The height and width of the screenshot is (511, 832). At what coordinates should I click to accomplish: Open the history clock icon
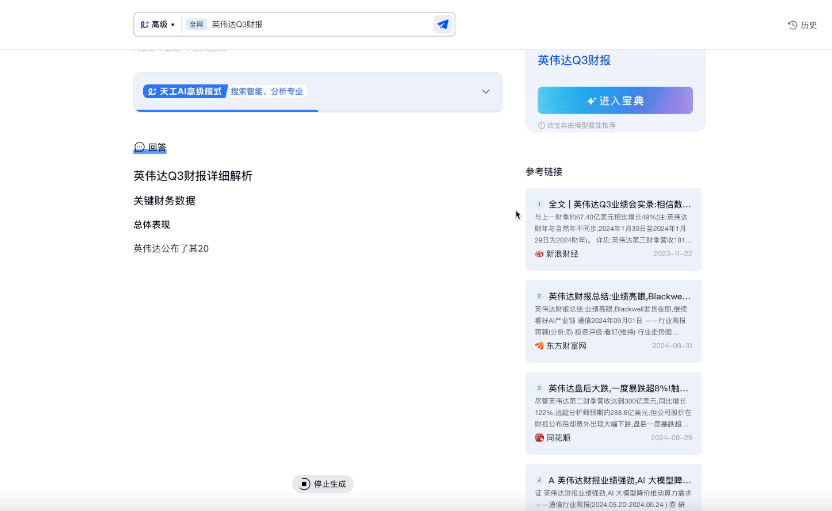tap(792, 25)
